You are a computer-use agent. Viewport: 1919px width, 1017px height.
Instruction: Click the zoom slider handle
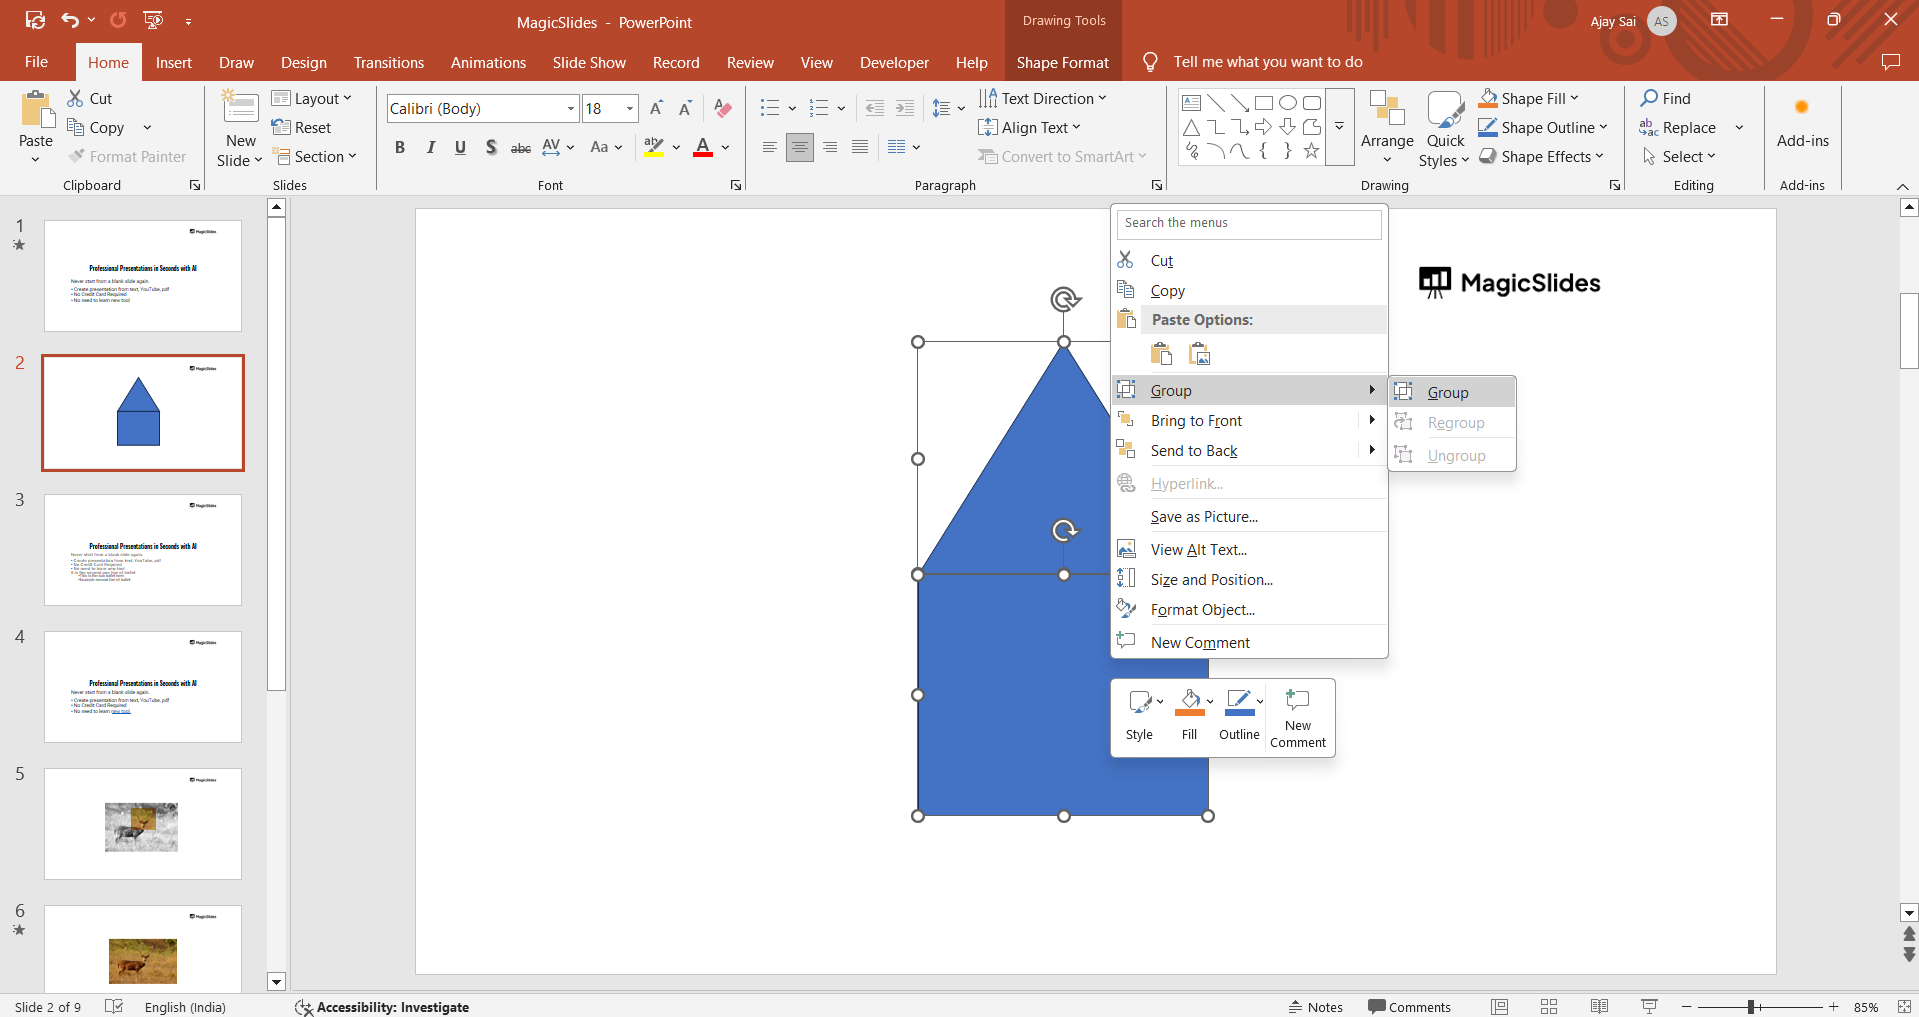point(1751,1007)
